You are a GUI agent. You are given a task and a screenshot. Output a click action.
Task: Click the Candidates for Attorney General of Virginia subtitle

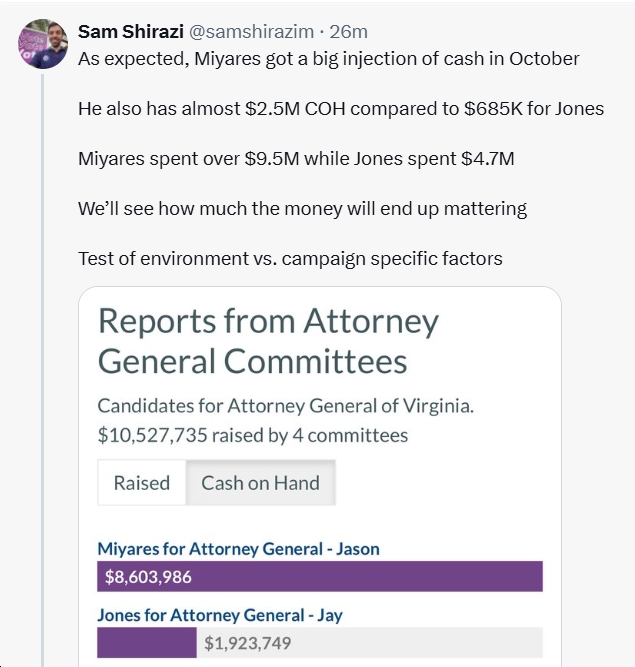pos(285,406)
